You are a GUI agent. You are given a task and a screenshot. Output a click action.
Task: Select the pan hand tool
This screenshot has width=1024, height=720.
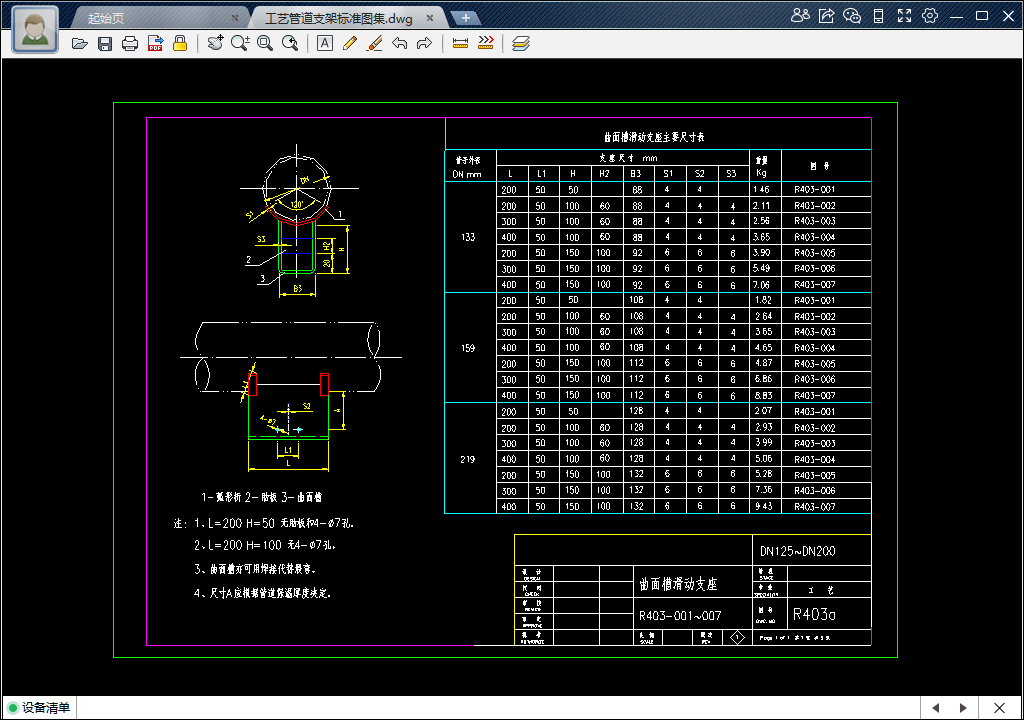215,43
